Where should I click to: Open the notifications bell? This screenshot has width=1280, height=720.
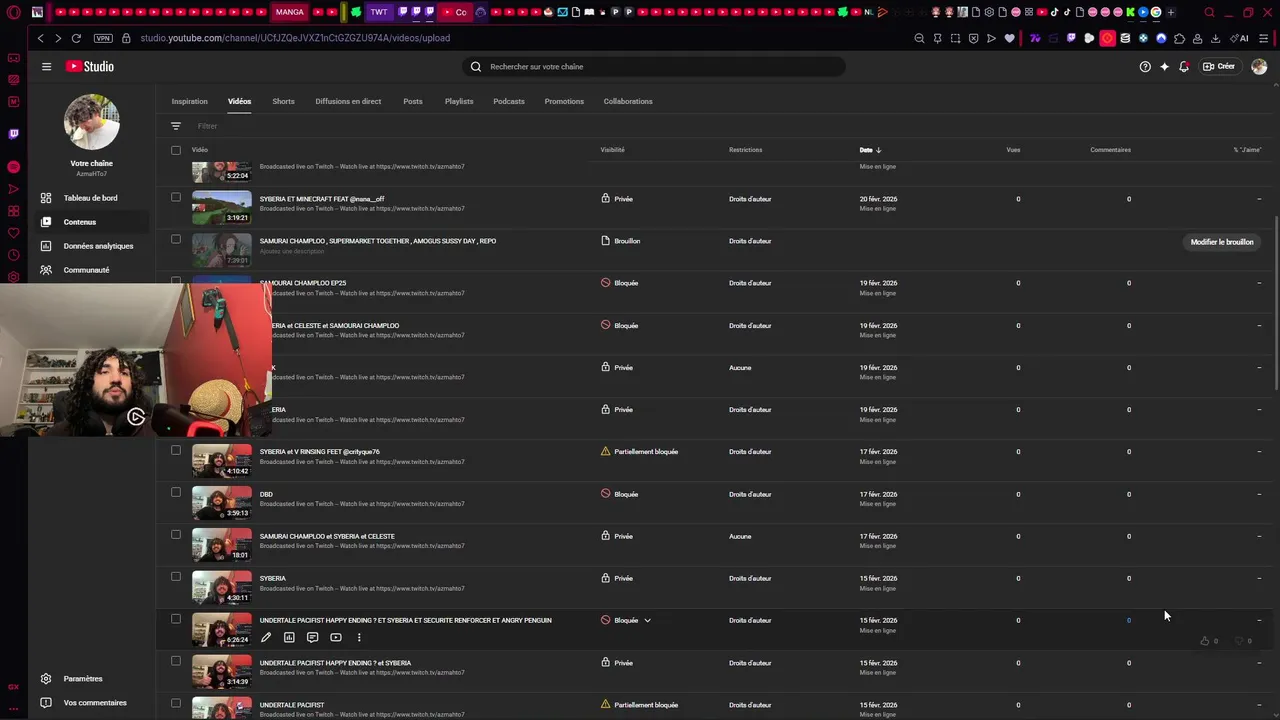point(1184,66)
